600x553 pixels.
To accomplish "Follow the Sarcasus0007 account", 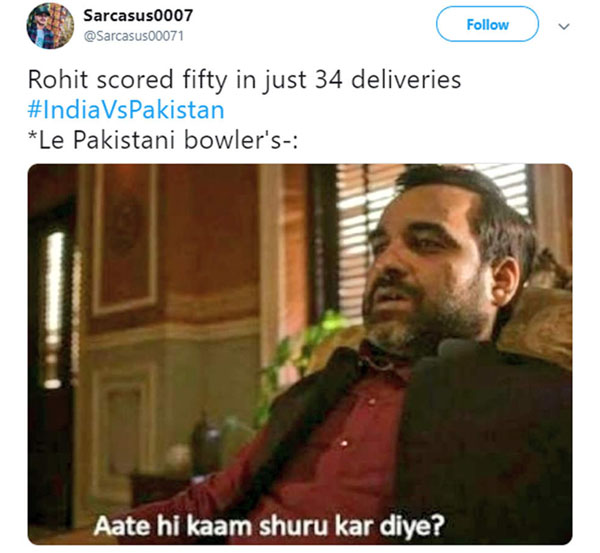I will pos(487,24).
